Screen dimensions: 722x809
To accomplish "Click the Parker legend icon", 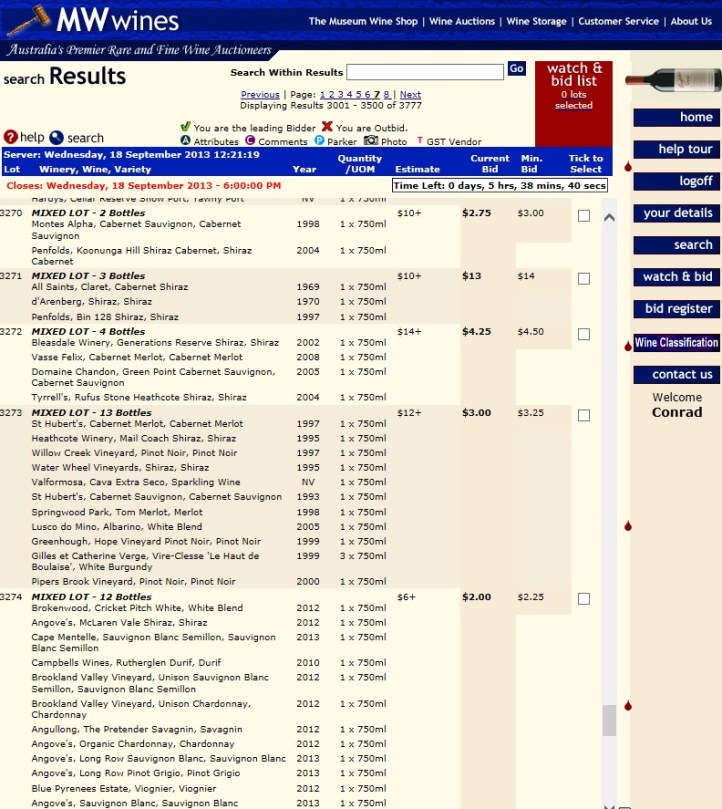I will tap(319, 140).
